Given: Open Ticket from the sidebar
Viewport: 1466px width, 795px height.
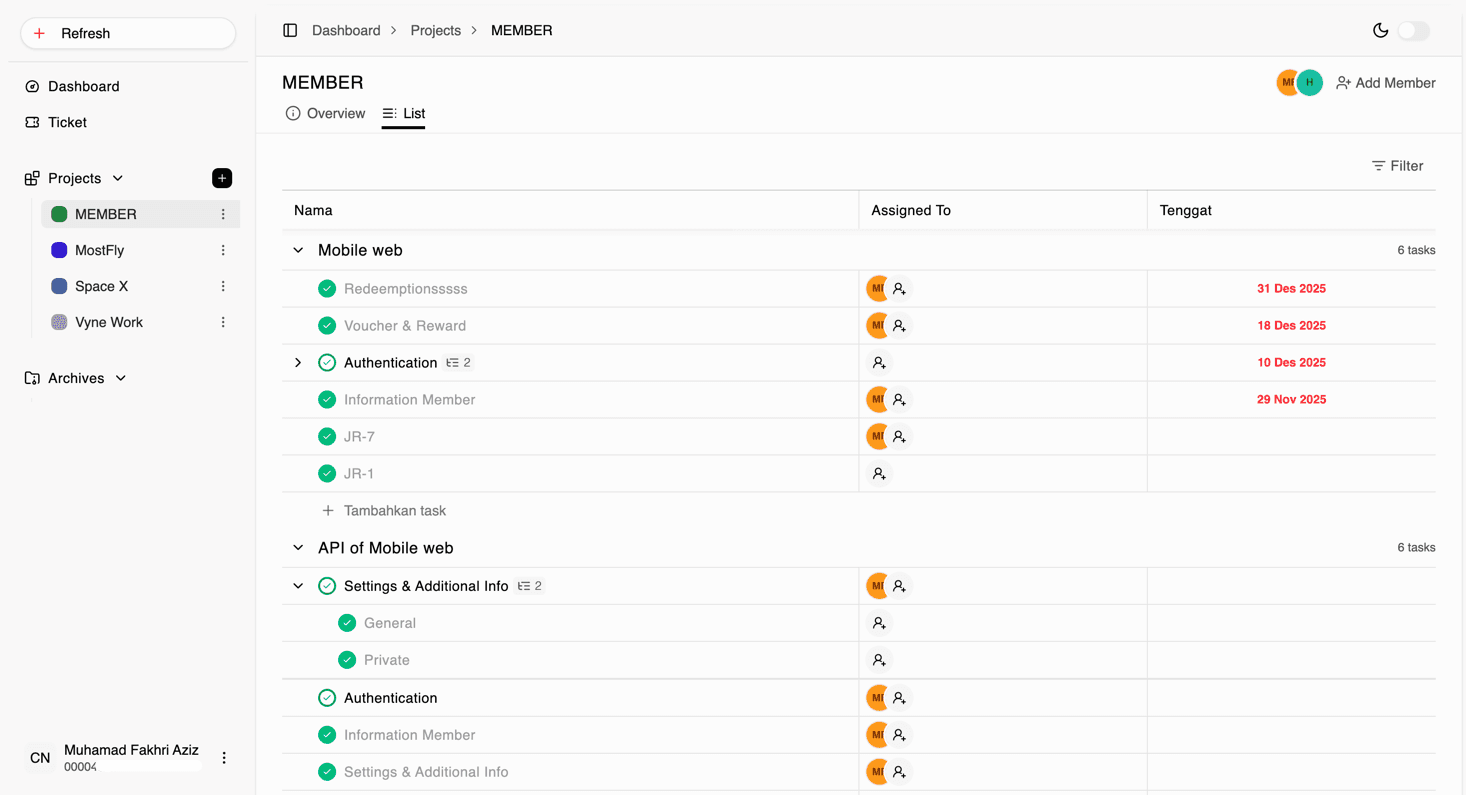Looking at the screenshot, I should (x=67, y=122).
